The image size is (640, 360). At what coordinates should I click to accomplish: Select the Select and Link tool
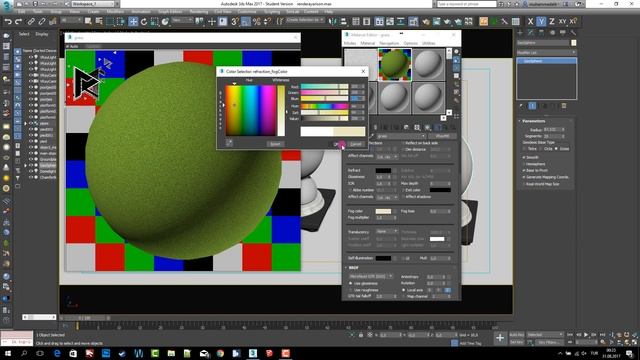click(31, 22)
